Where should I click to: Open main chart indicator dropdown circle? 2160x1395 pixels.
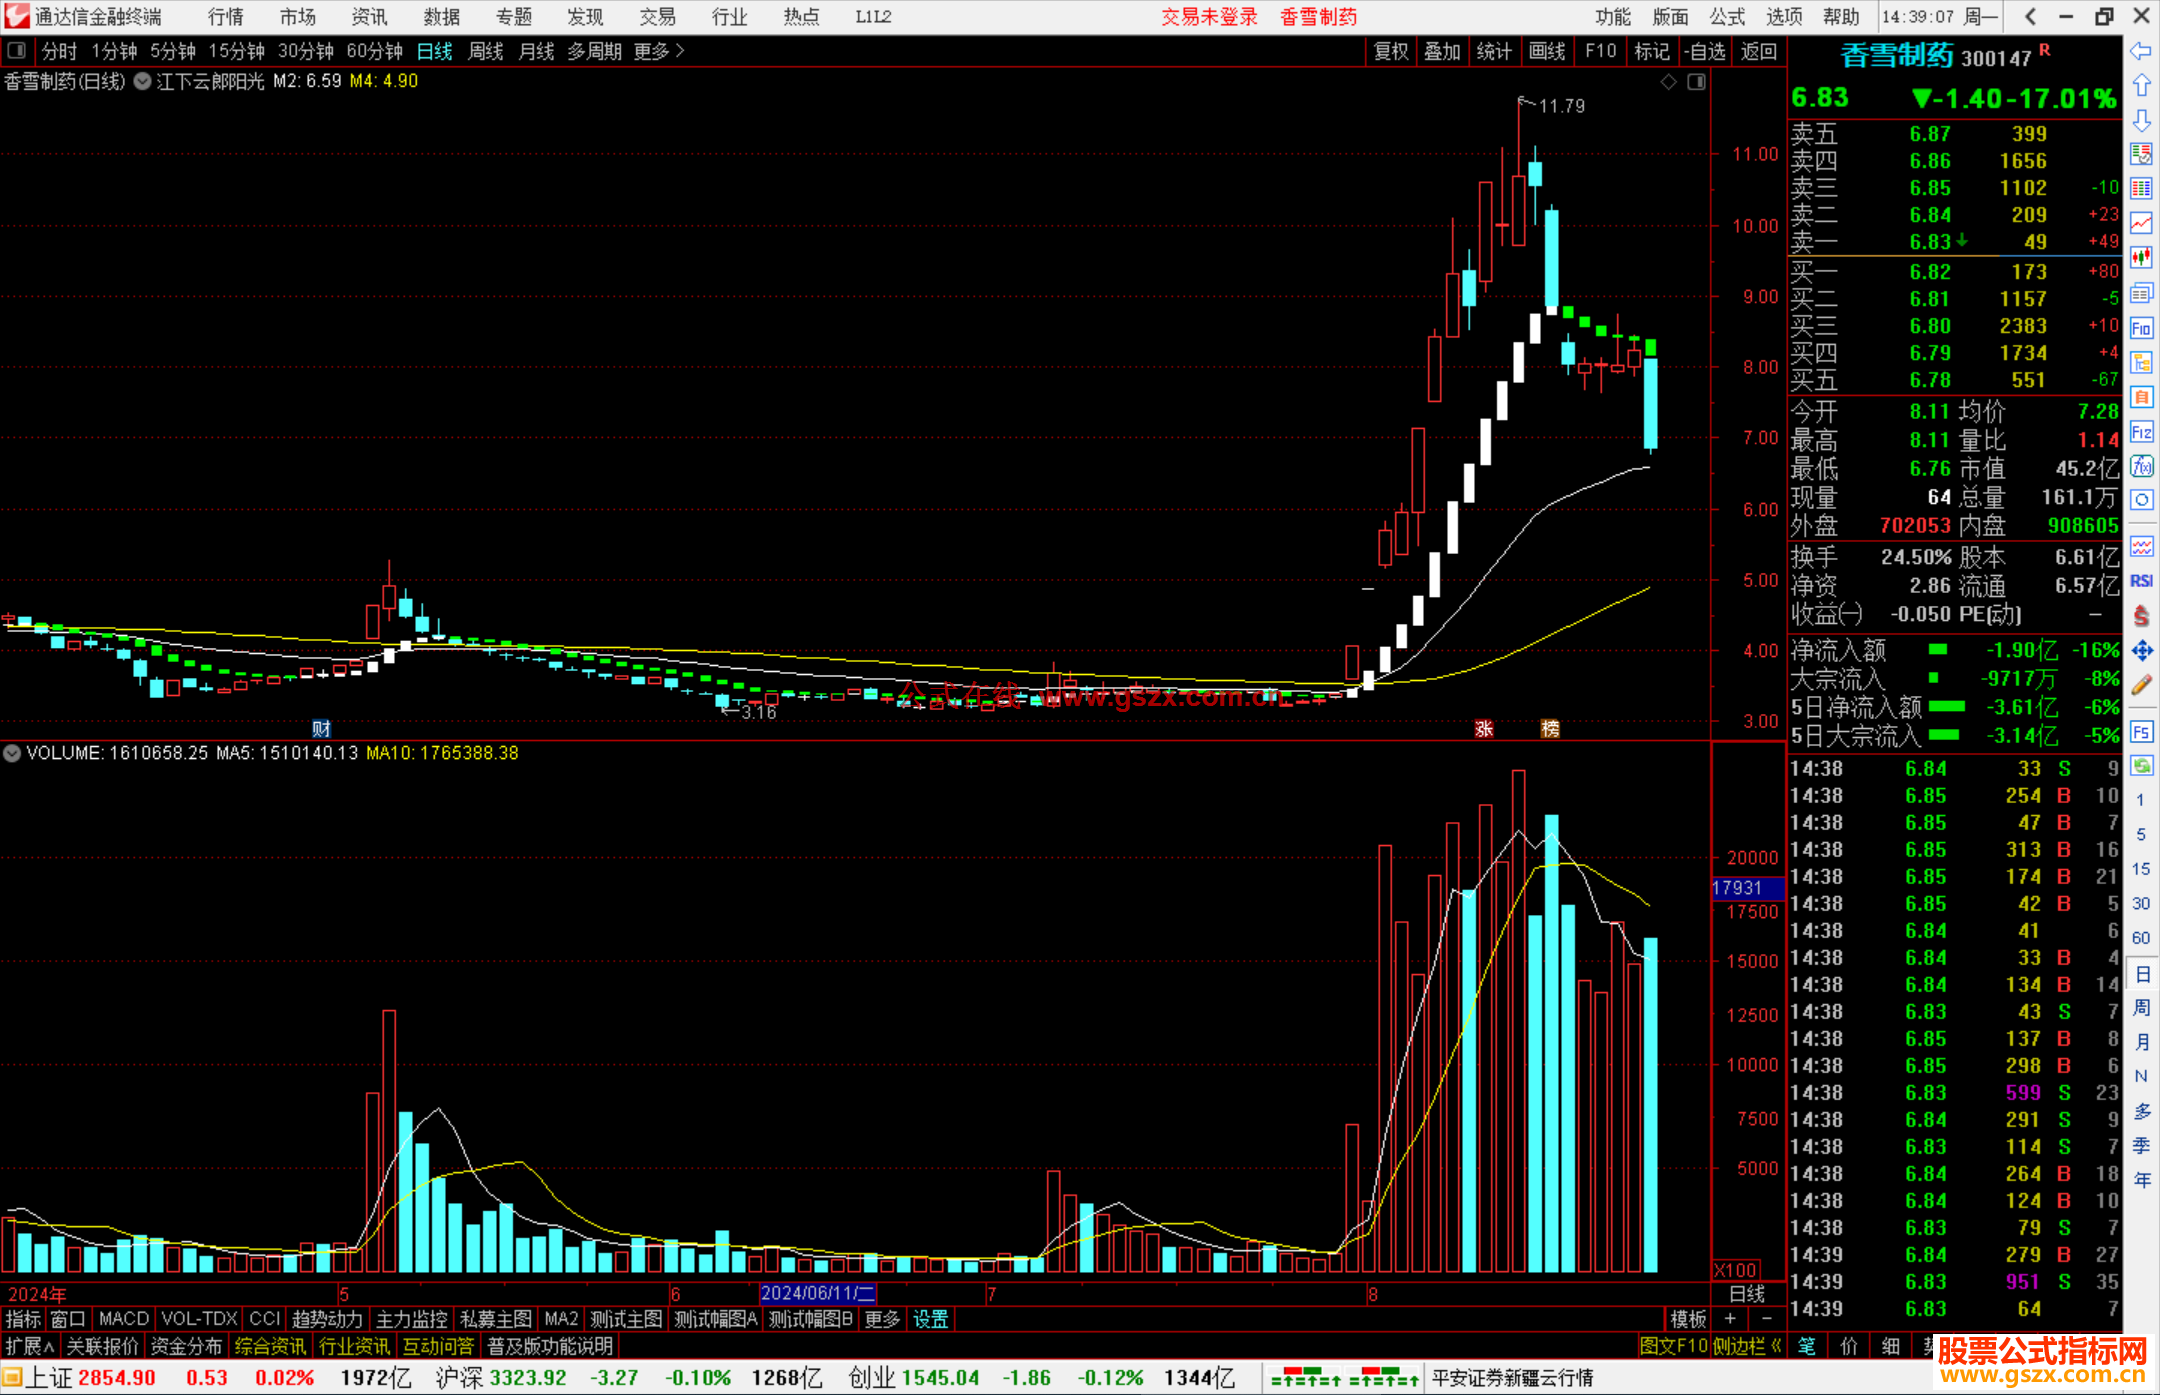pyautogui.click(x=142, y=82)
